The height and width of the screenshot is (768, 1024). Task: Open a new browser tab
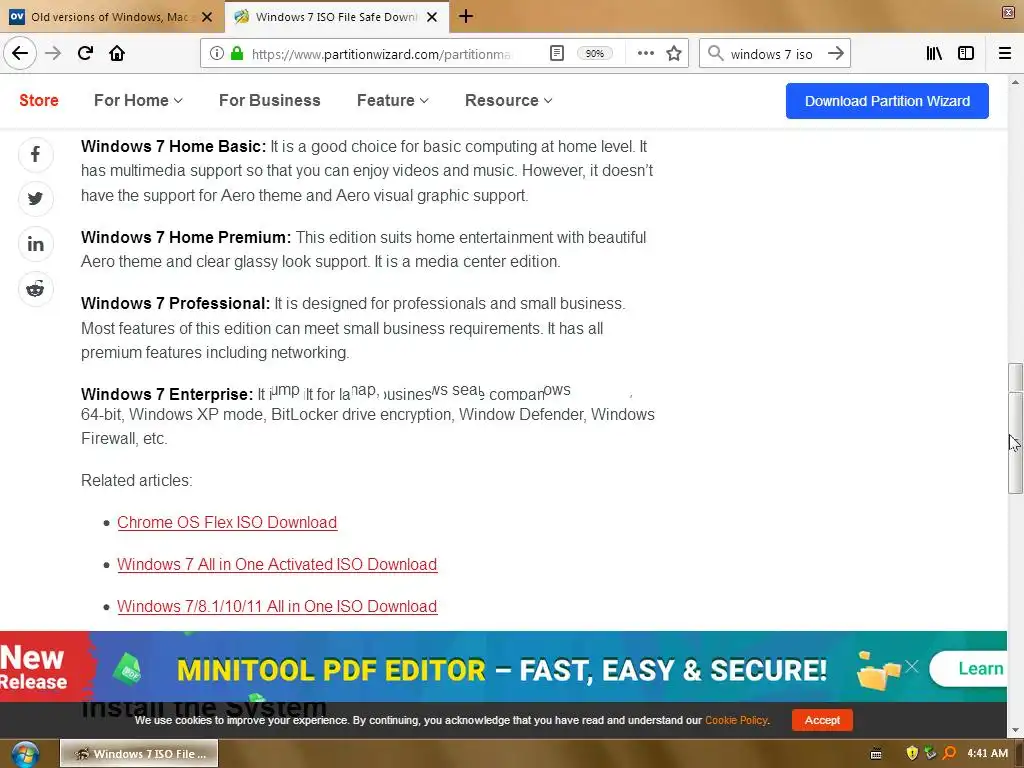click(x=466, y=16)
